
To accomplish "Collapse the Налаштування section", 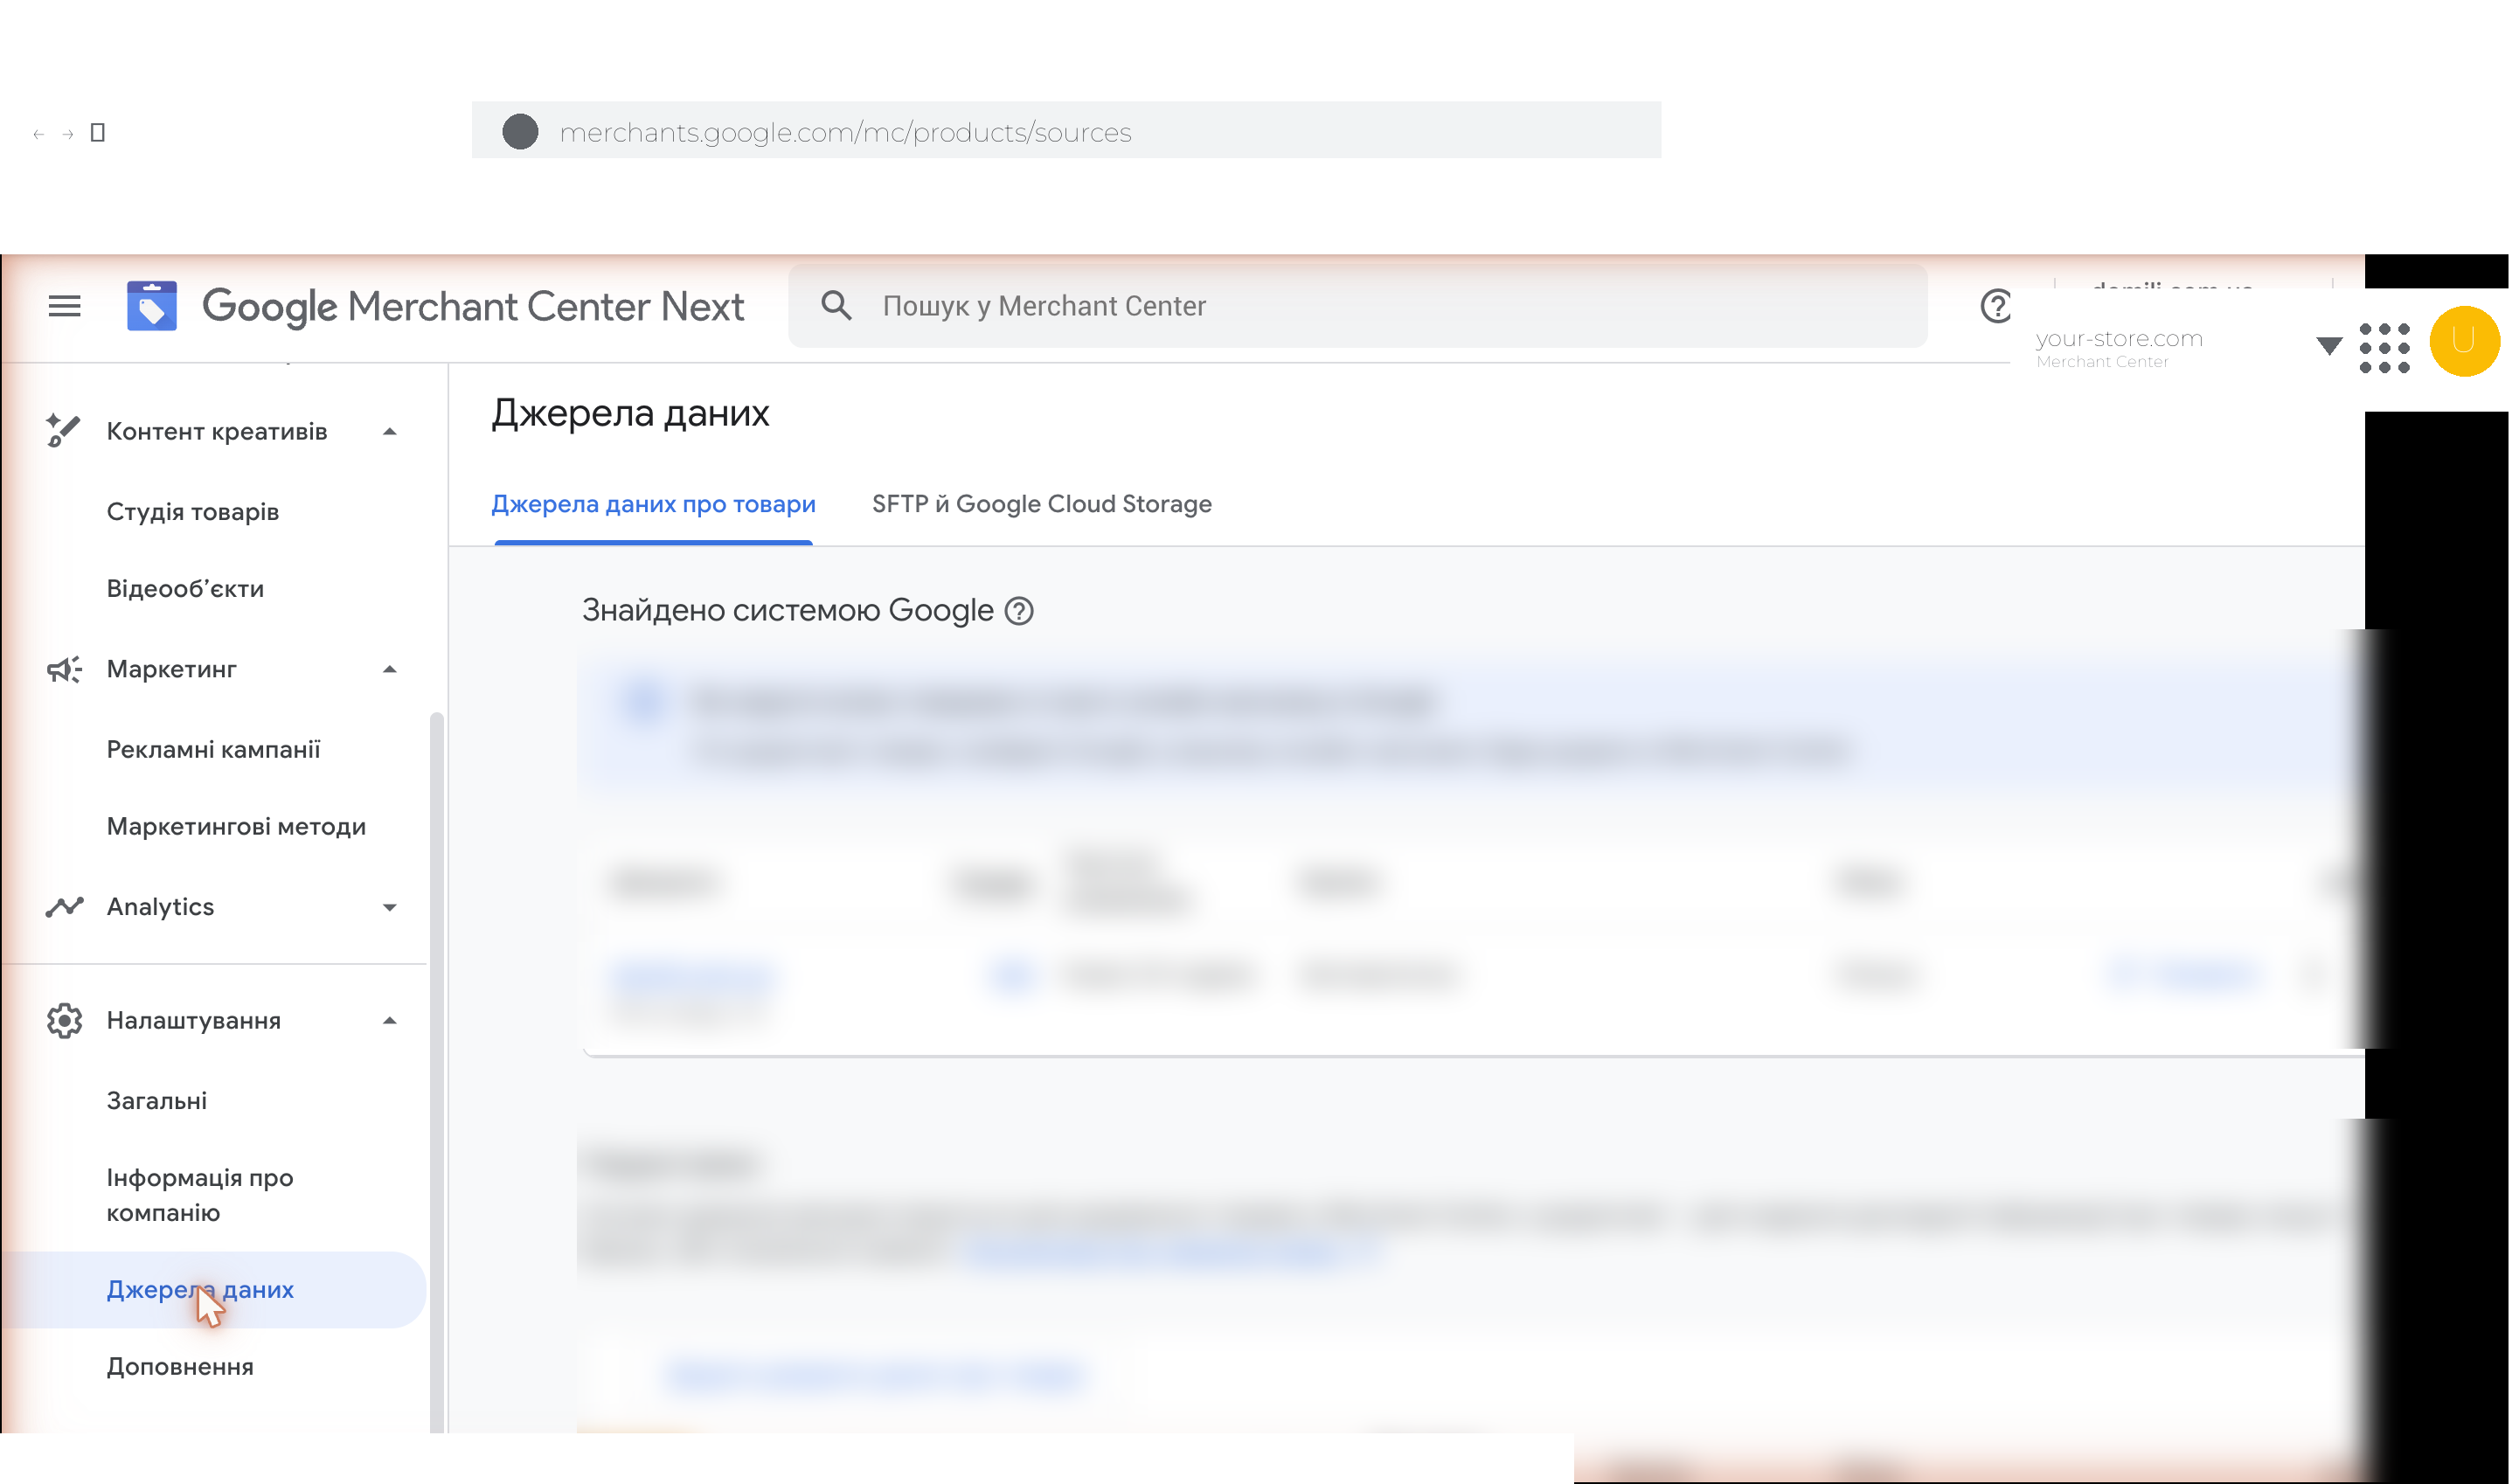I will pos(390,1021).
